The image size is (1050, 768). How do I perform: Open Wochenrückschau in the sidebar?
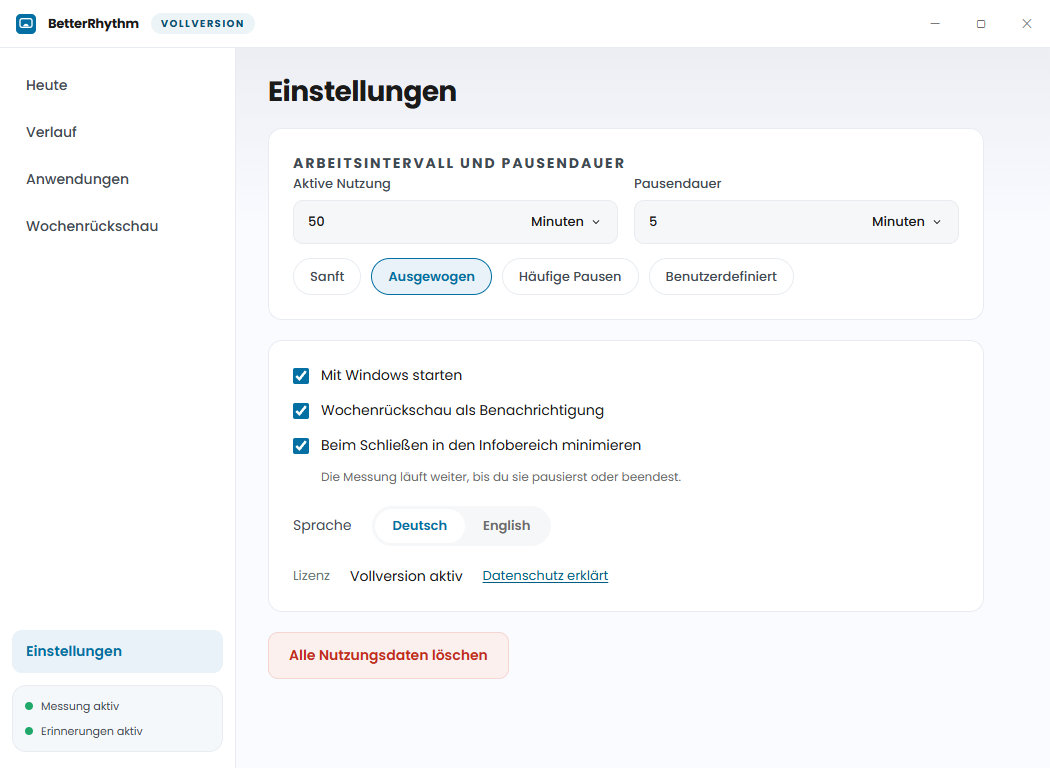click(92, 226)
